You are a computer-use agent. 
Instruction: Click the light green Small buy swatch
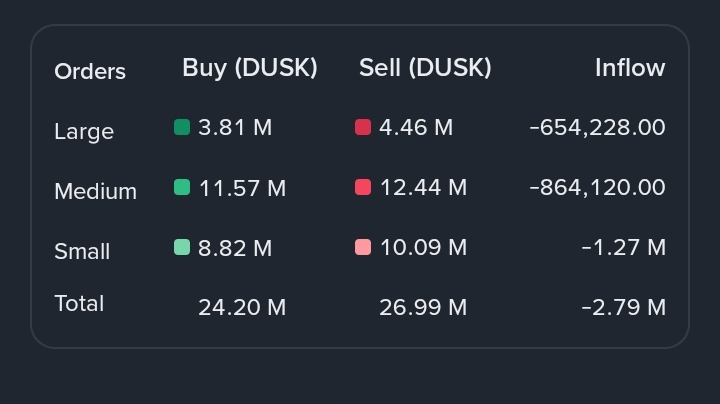click(x=182, y=247)
